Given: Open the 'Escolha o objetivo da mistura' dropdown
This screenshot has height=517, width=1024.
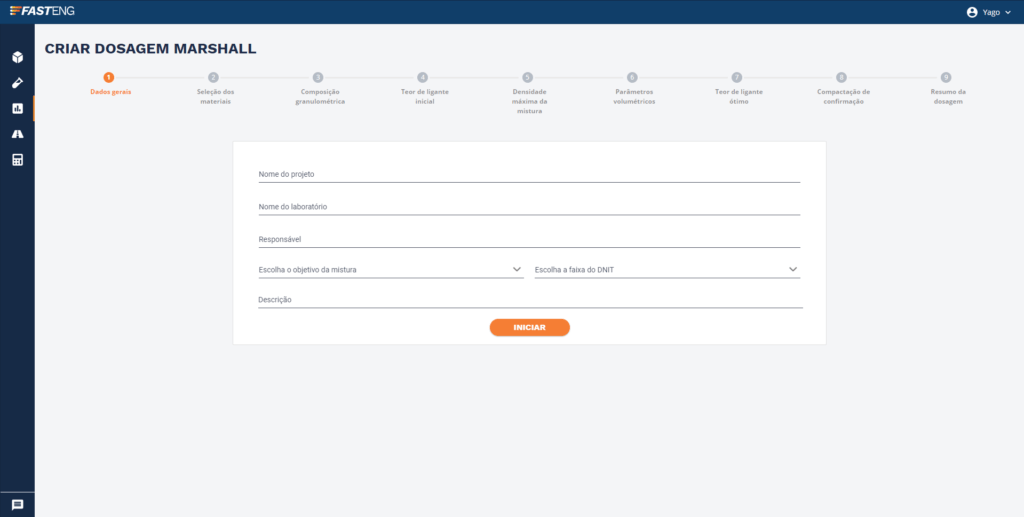Looking at the screenshot, I should (x=390, y=270).
